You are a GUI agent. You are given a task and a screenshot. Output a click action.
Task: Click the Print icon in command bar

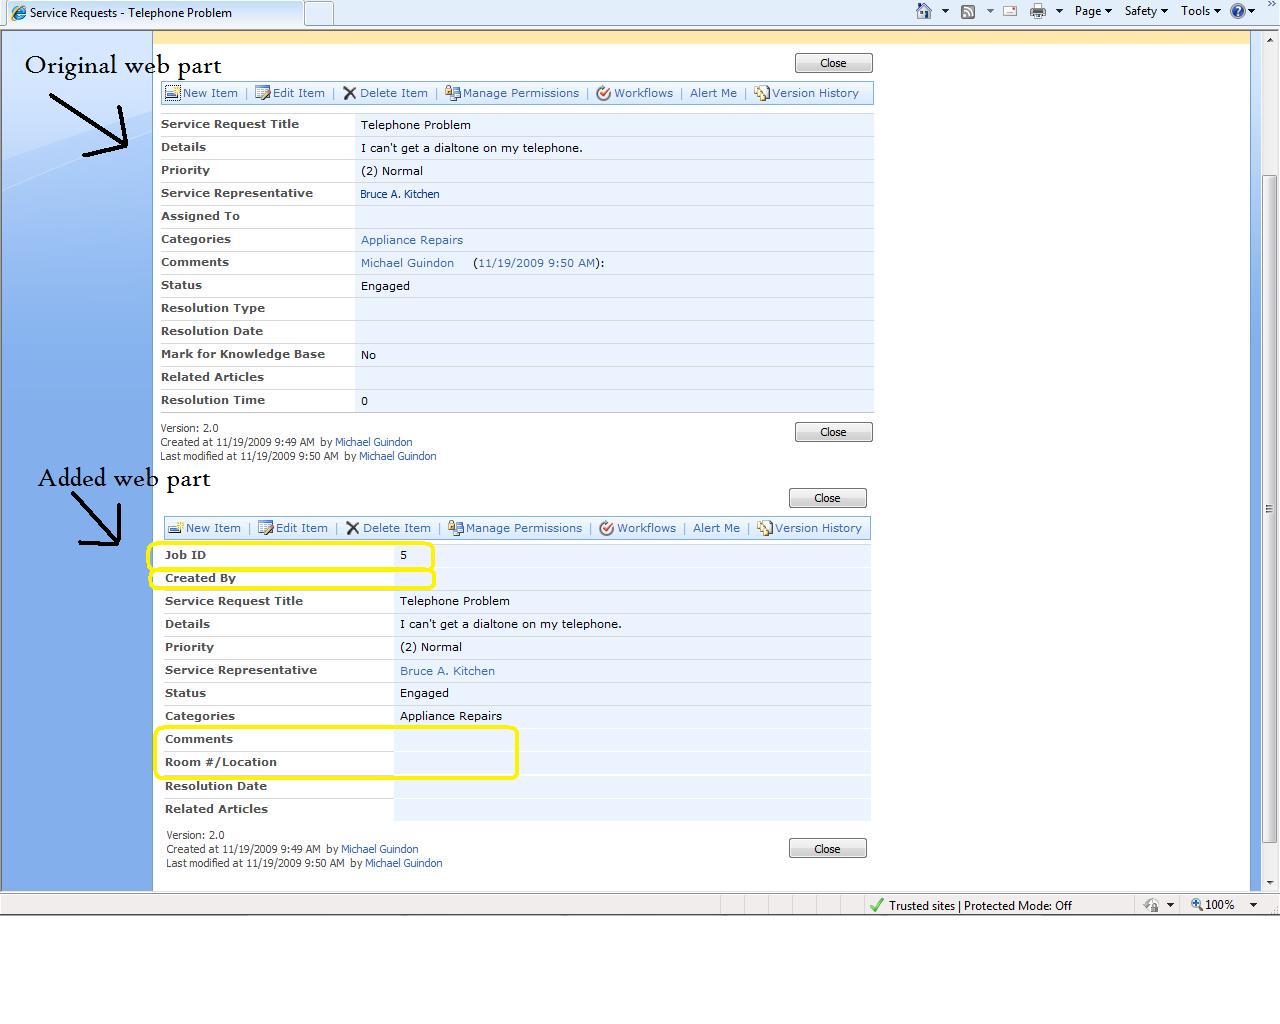(1038, 11)
